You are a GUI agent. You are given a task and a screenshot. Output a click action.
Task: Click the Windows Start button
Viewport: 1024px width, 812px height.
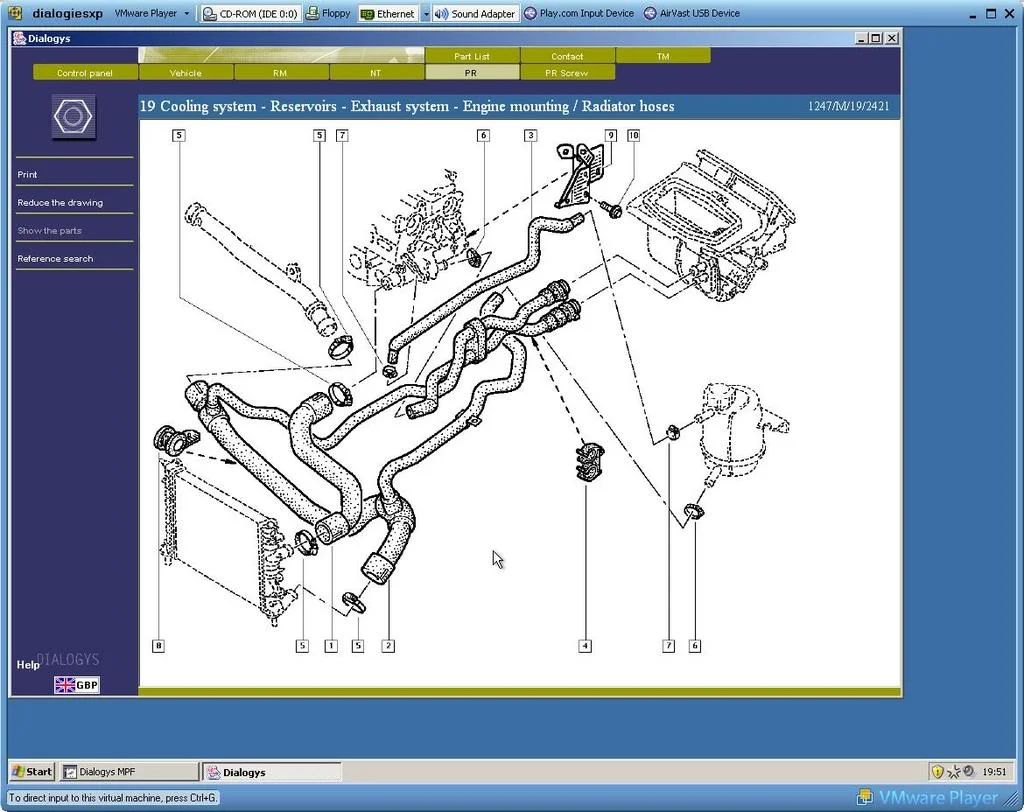click(x=32, y=771)
